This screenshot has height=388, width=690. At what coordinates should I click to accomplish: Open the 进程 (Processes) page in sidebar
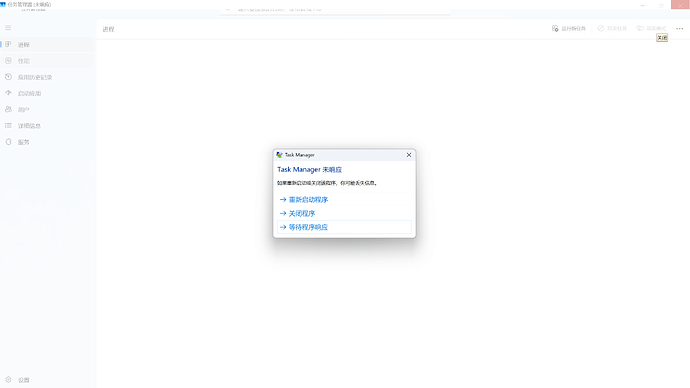47,44
